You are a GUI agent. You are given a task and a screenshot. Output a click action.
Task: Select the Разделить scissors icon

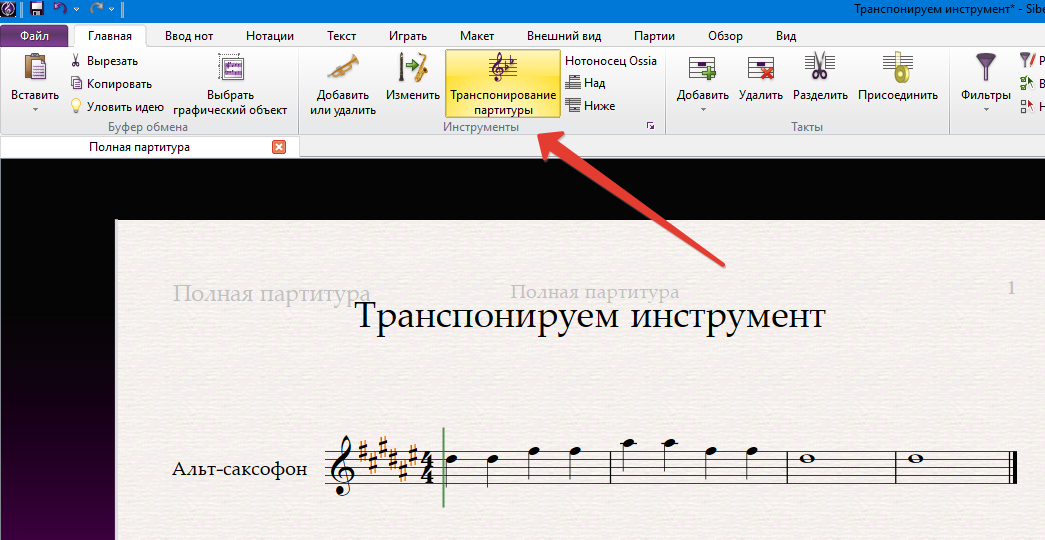pyautogui.click(x=820, y=68)
